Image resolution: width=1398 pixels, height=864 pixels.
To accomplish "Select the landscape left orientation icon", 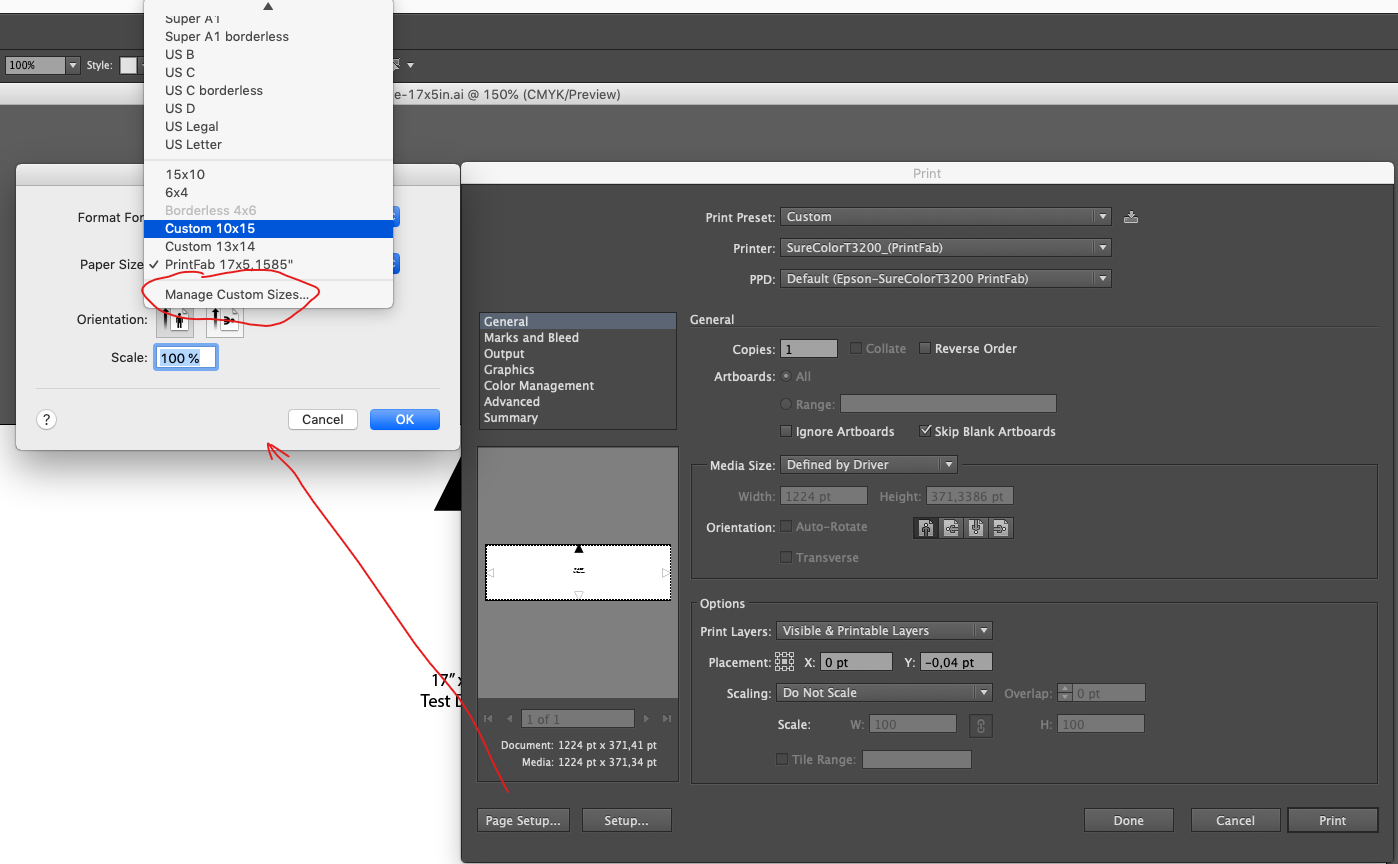I will pos(951,528).
